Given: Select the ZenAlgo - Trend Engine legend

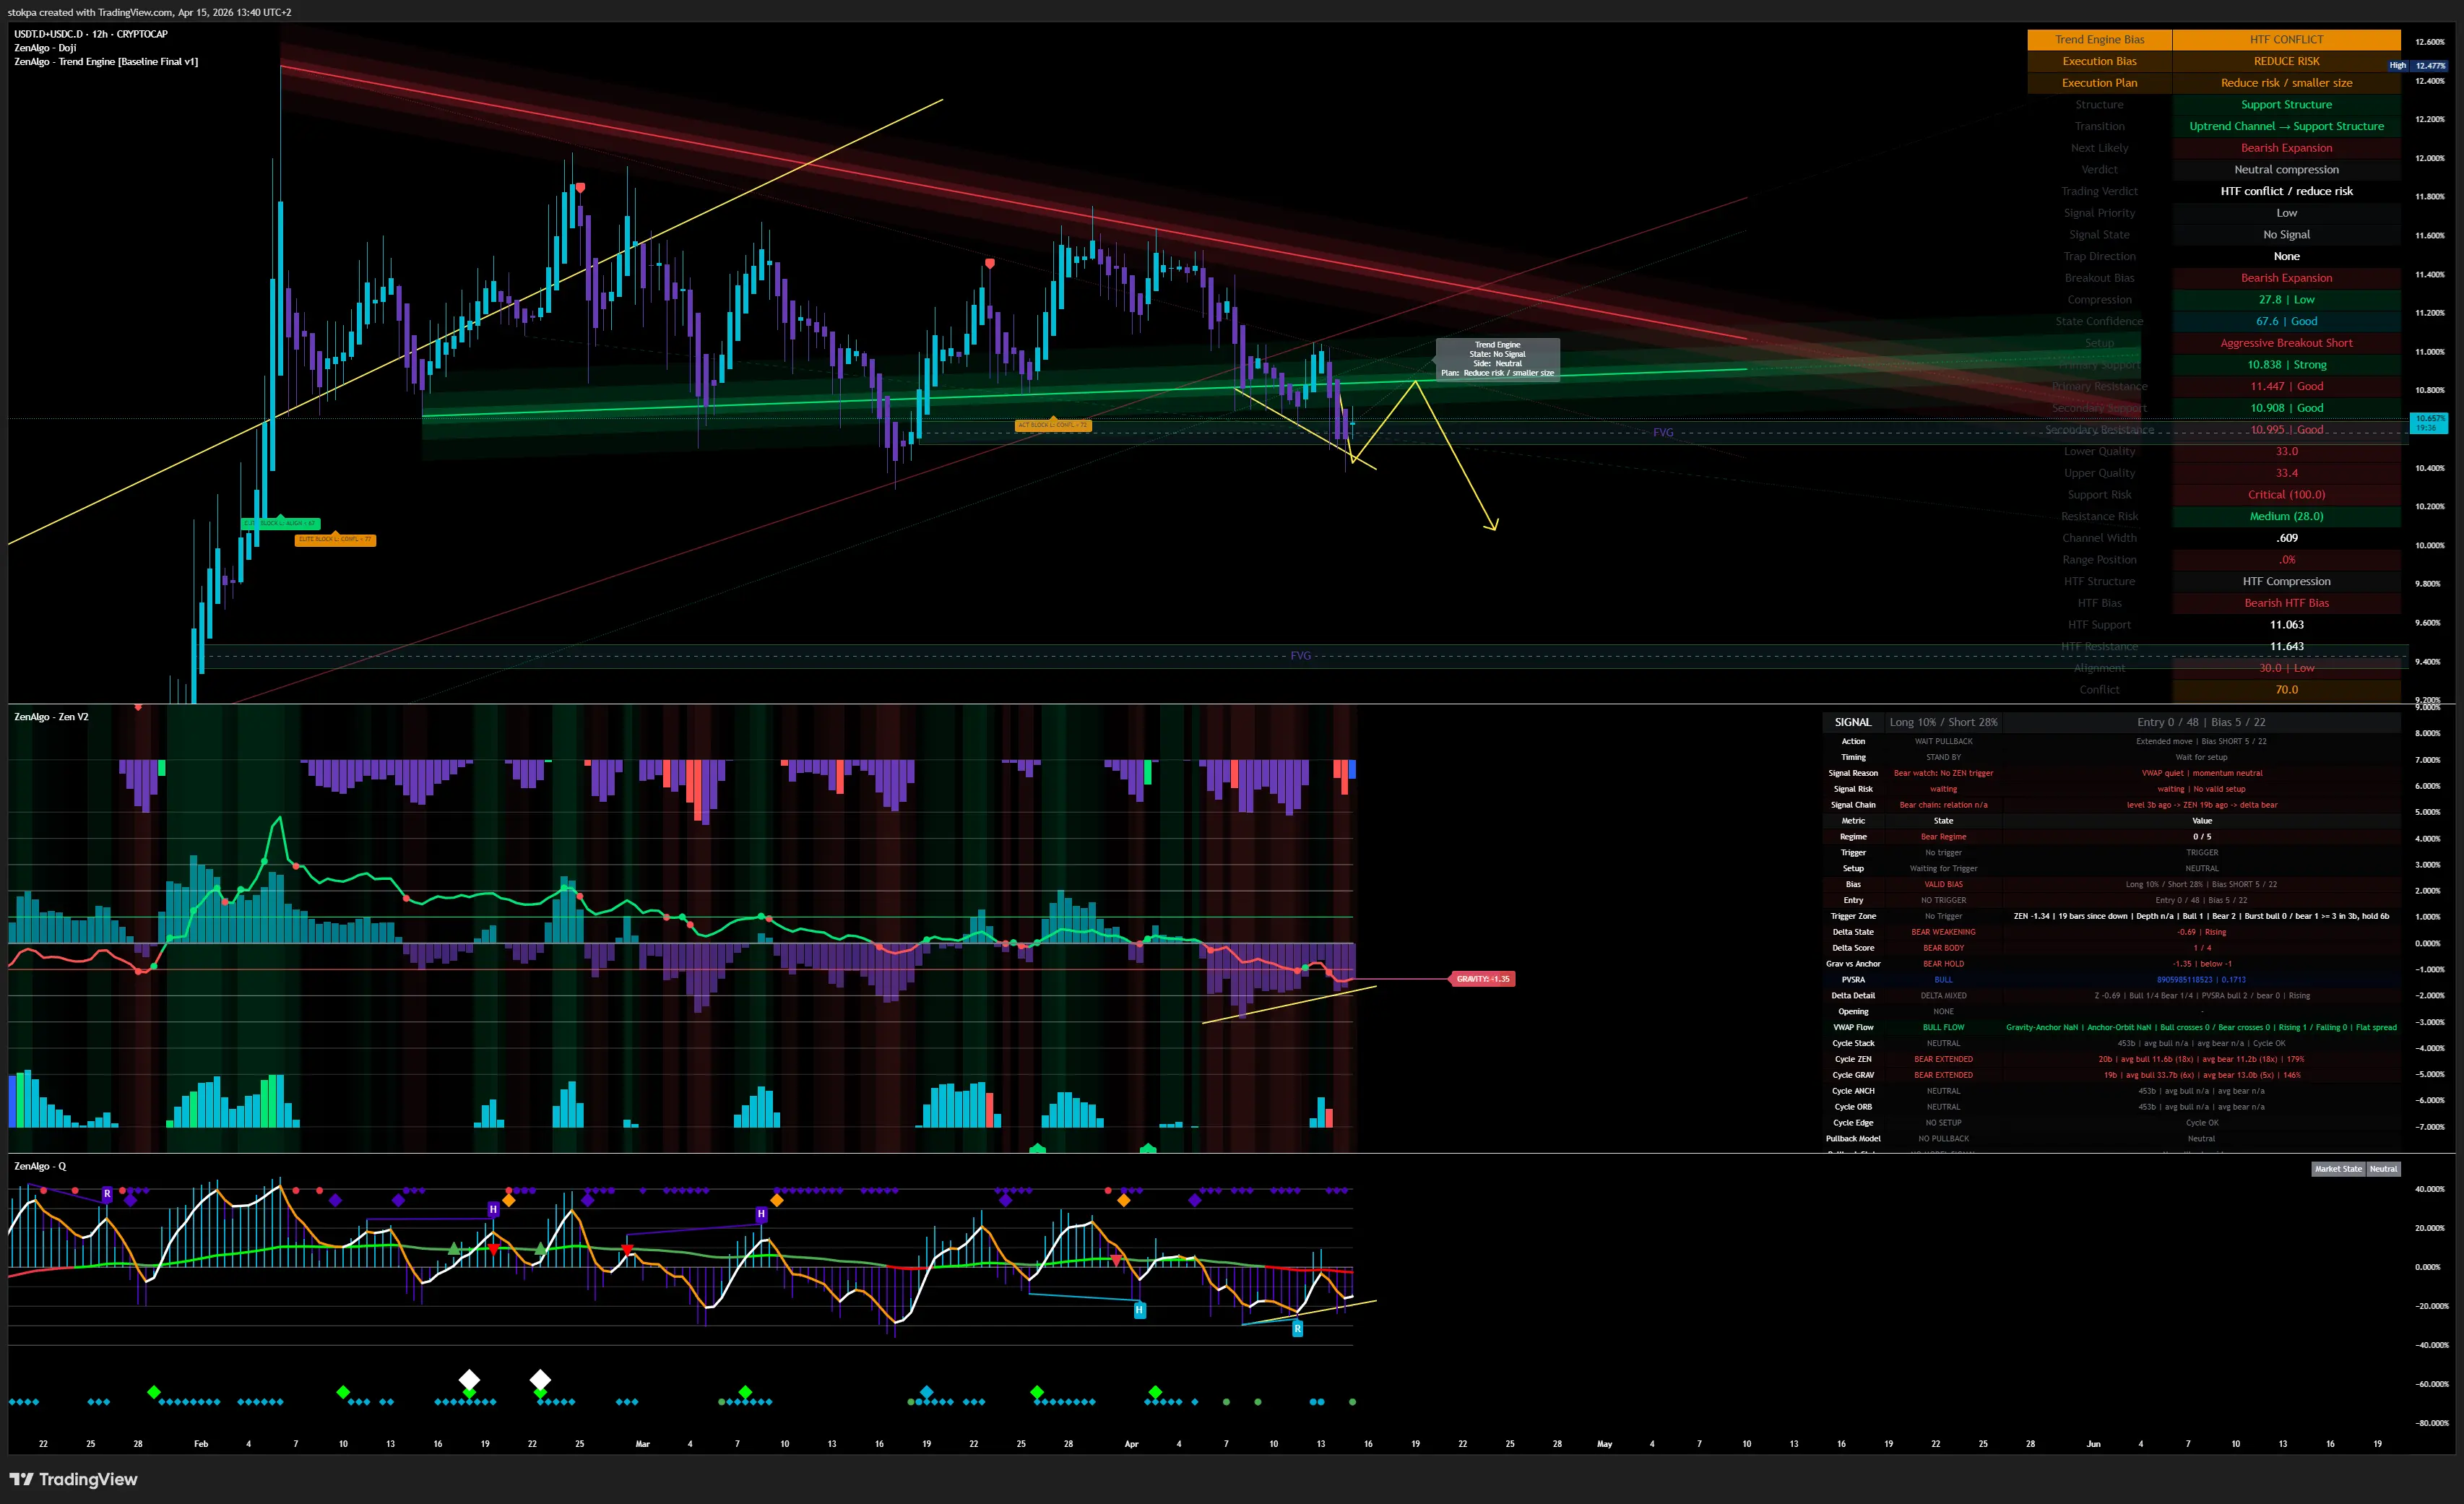Looking at the screenshot, I should point(106,62).
